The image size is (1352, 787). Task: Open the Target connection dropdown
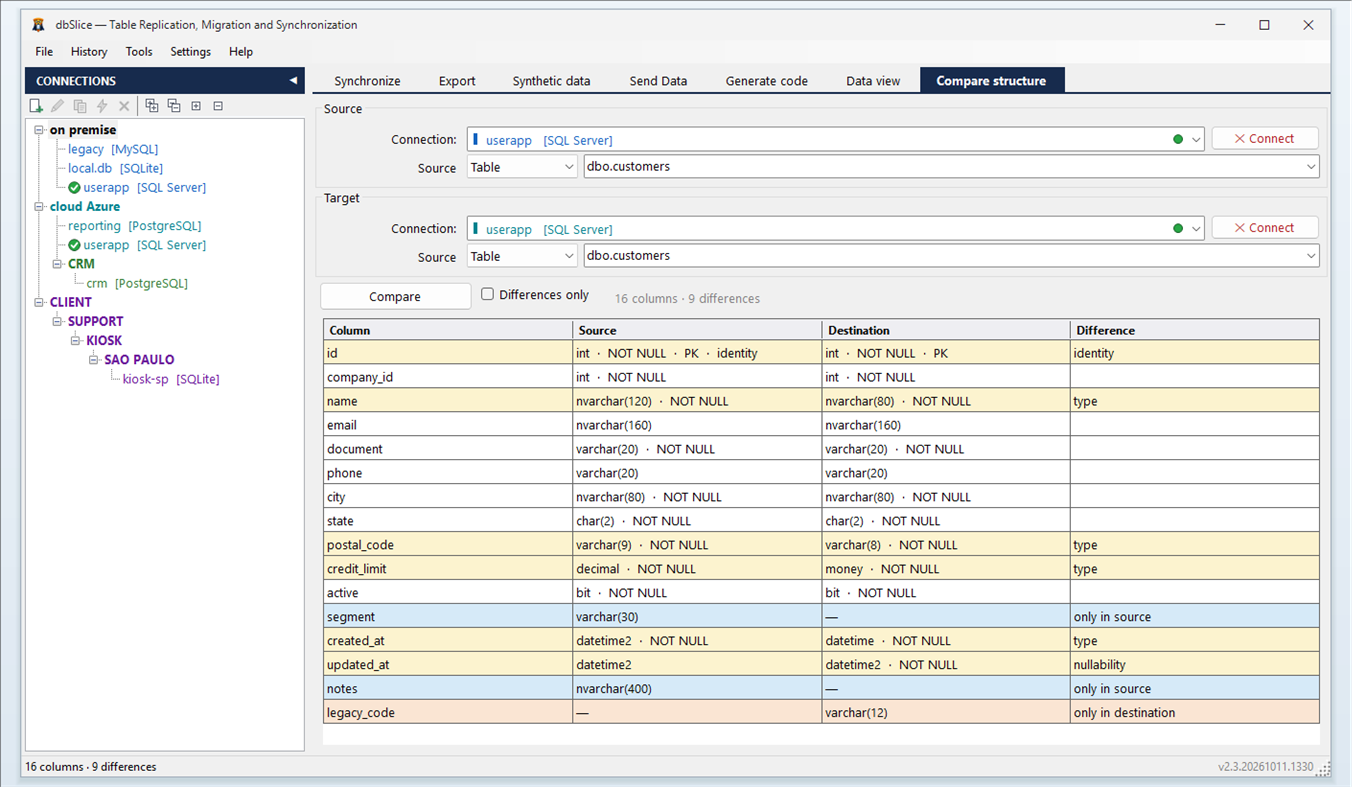coord(1196,229)
